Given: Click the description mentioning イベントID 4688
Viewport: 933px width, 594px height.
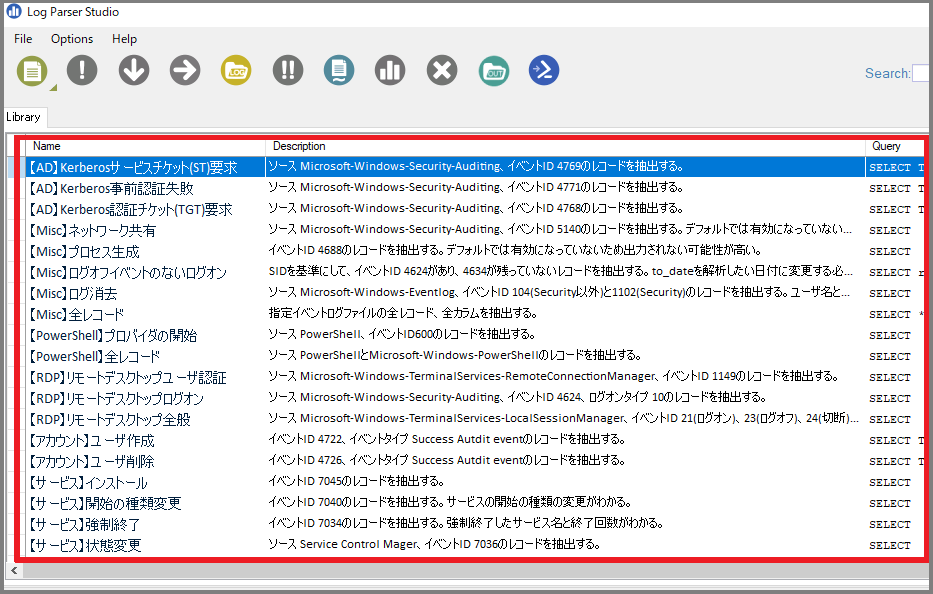Looking at the screenshot, I should (515, 250).
